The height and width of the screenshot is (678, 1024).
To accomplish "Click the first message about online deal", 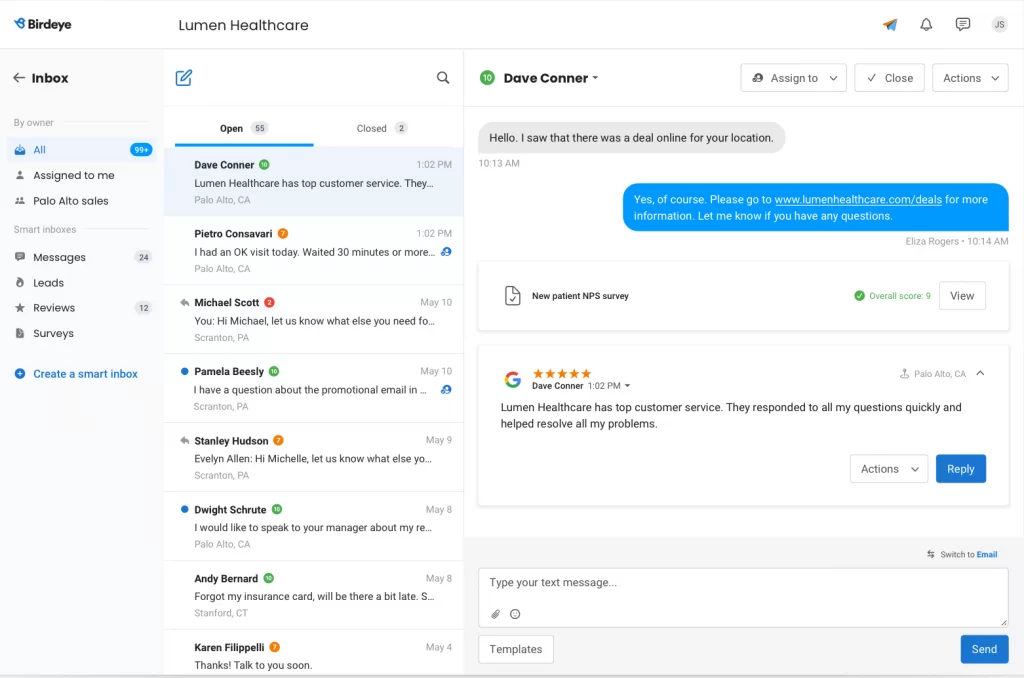I will click(x=632, y=138).
